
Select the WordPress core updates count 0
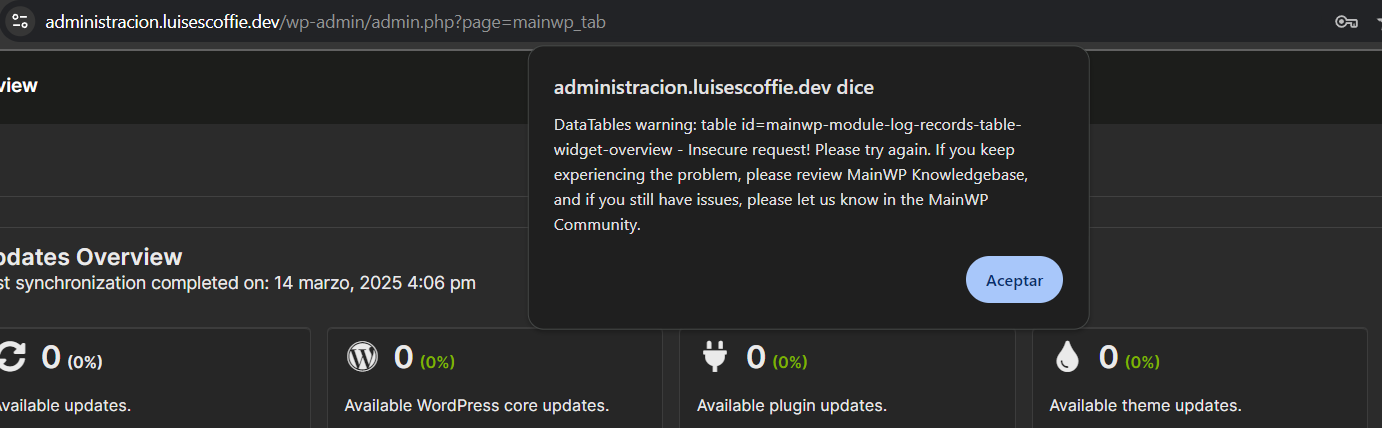coord(404,357)
